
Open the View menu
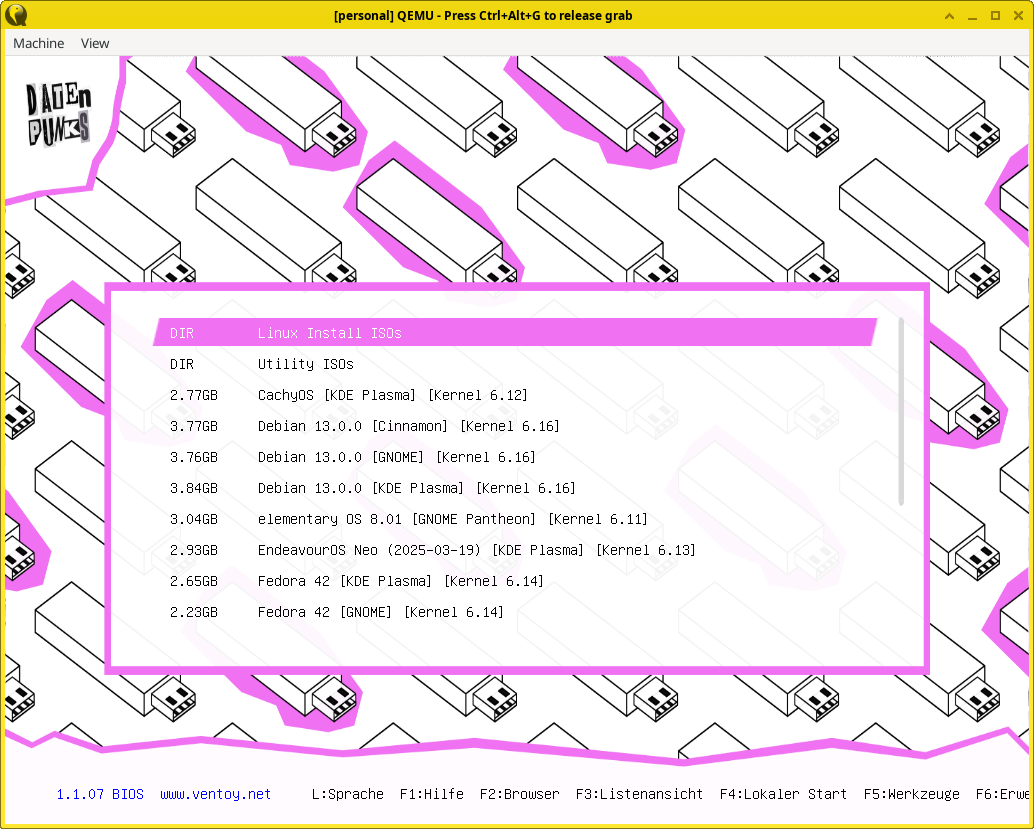[95, 43]
